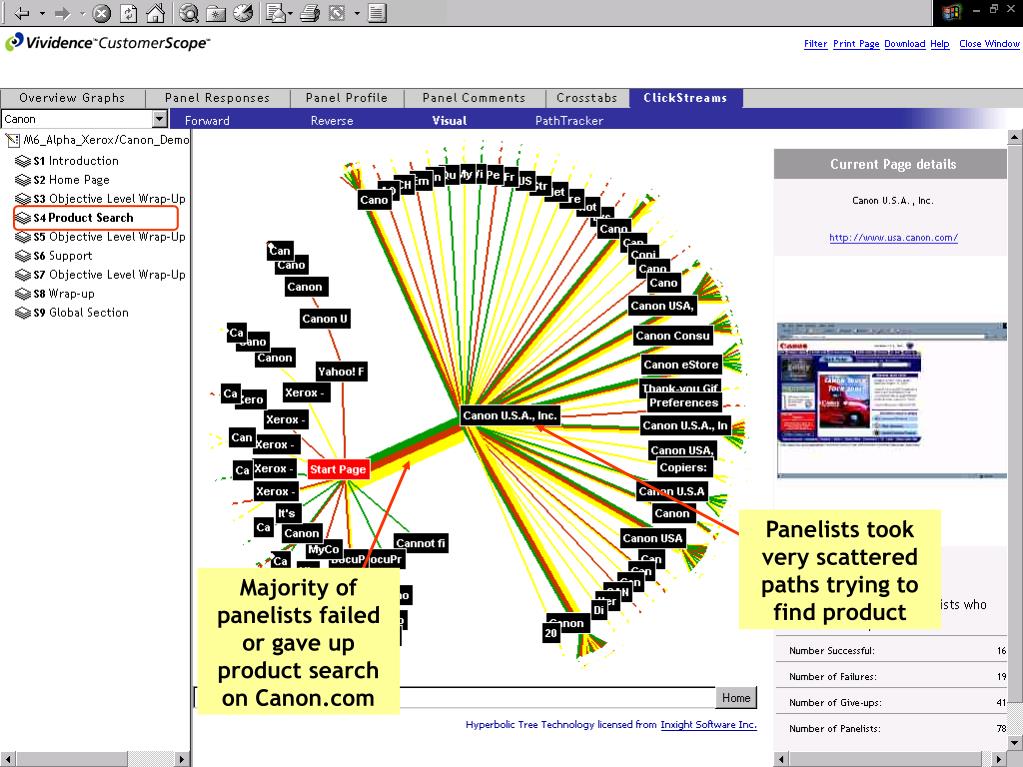Viewport: 1023px width, 767px height.
Task: Open the Back button history dropdown arrow
Action: (42, 13)
